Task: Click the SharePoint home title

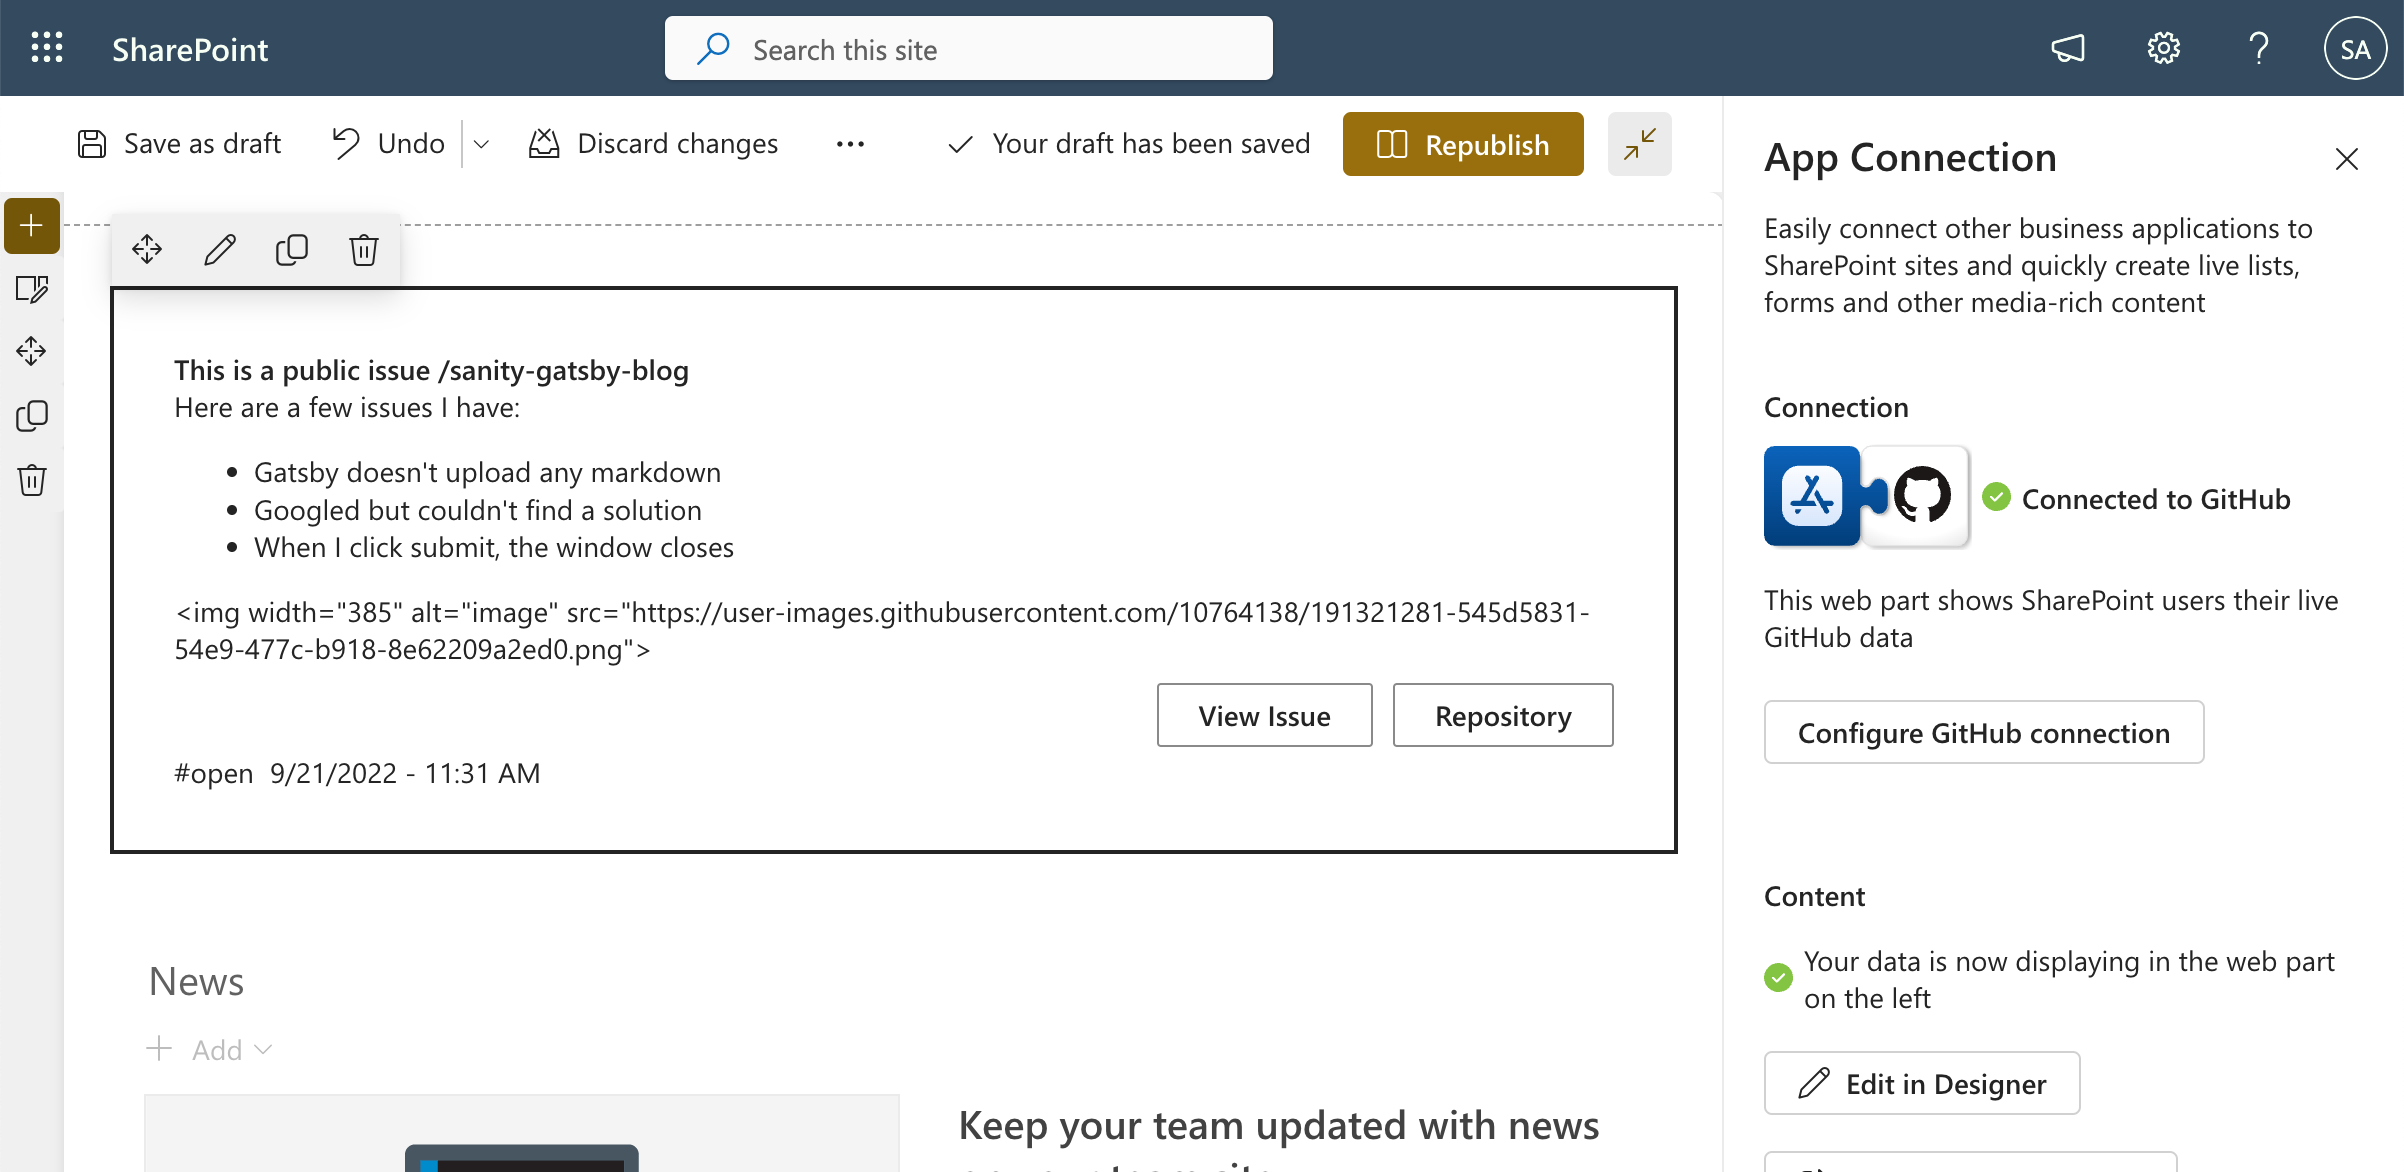Action: tap(190, 49)
